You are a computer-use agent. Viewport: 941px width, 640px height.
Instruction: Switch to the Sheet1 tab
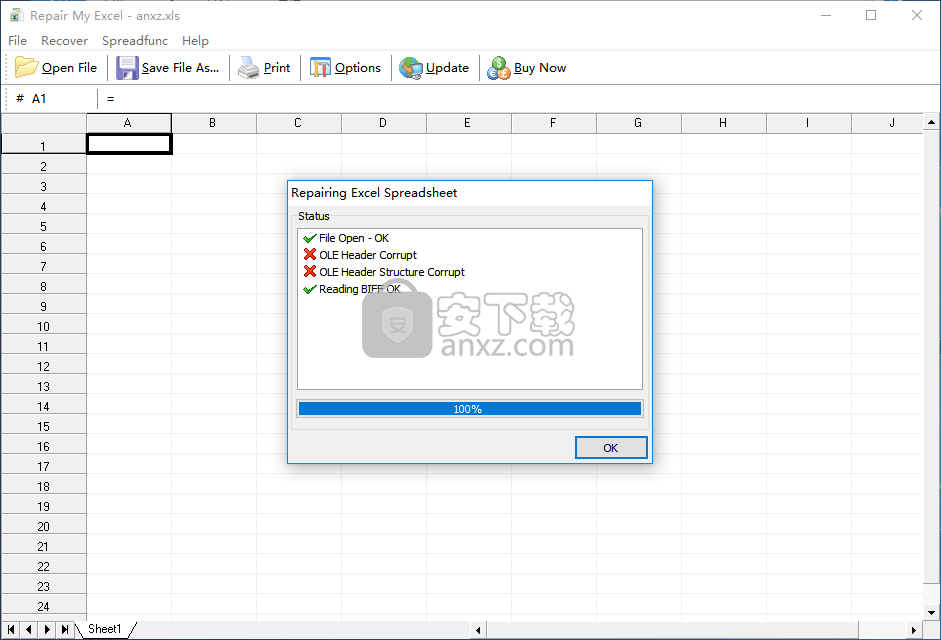tap(105, 629)
